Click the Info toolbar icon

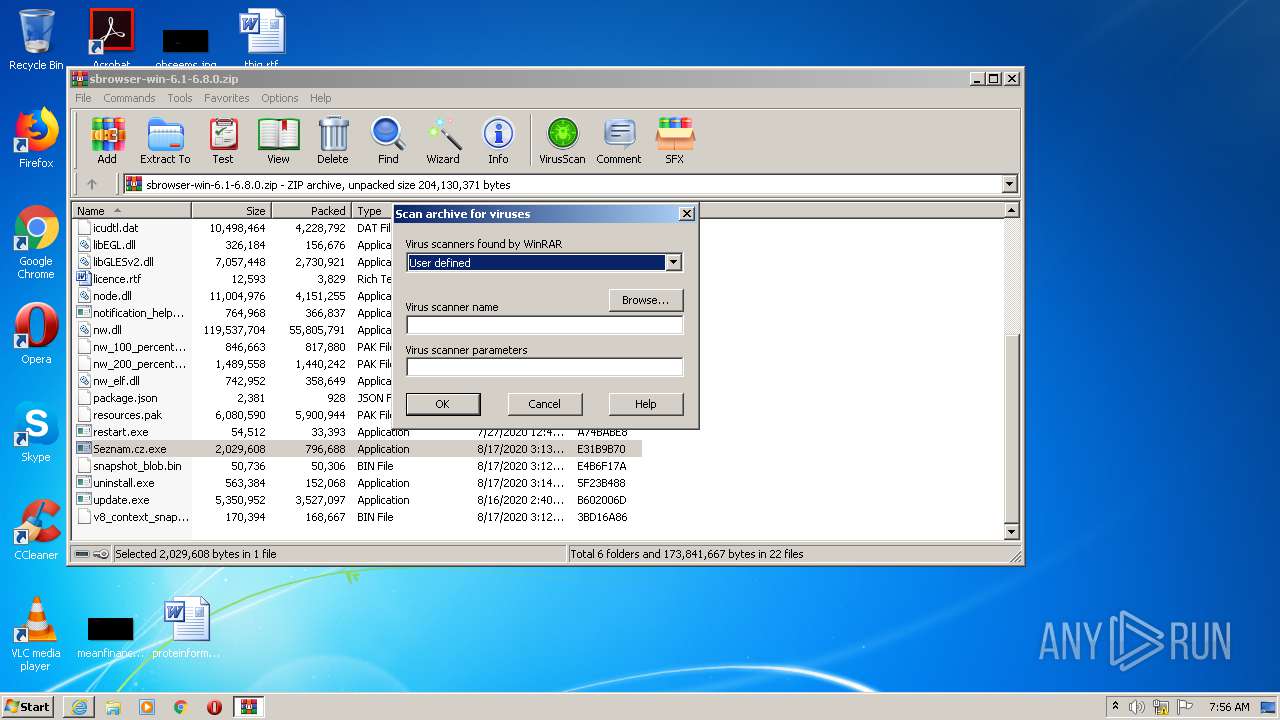[498, 141]
